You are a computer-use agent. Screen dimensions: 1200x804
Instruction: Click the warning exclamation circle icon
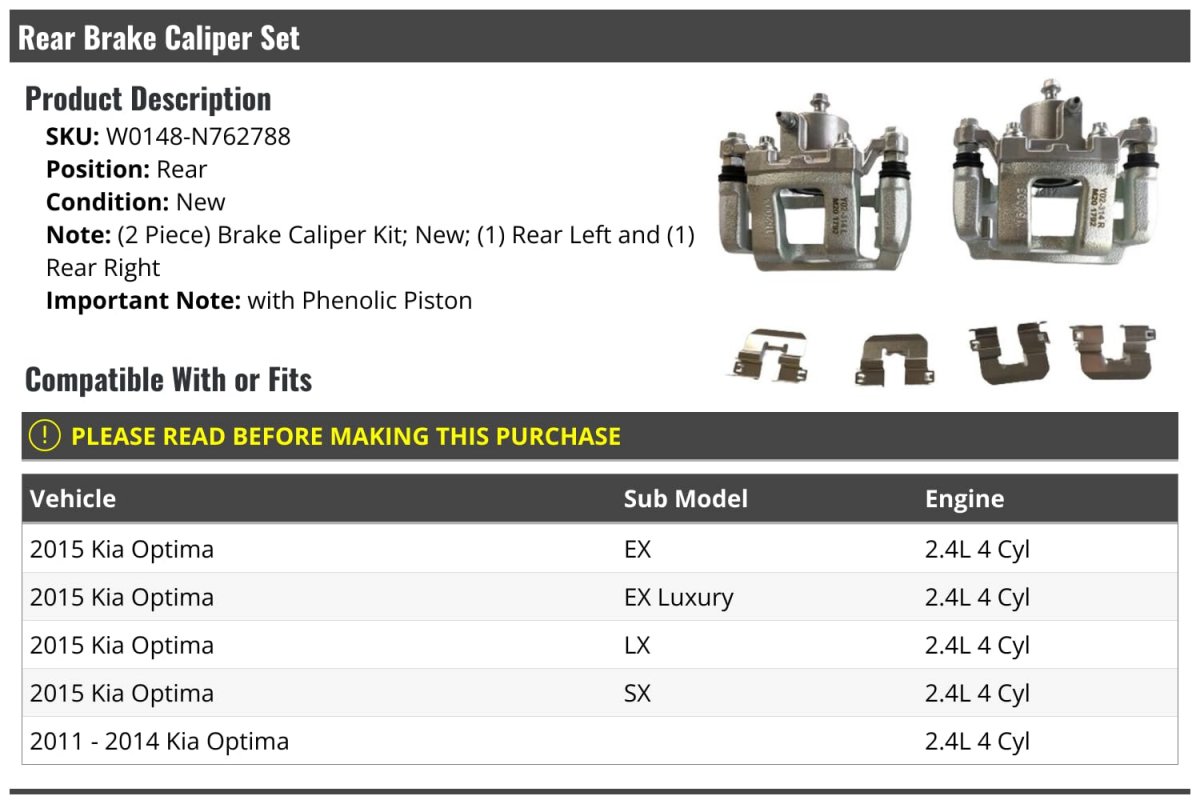pyautogui.click(x=45, y=436)
